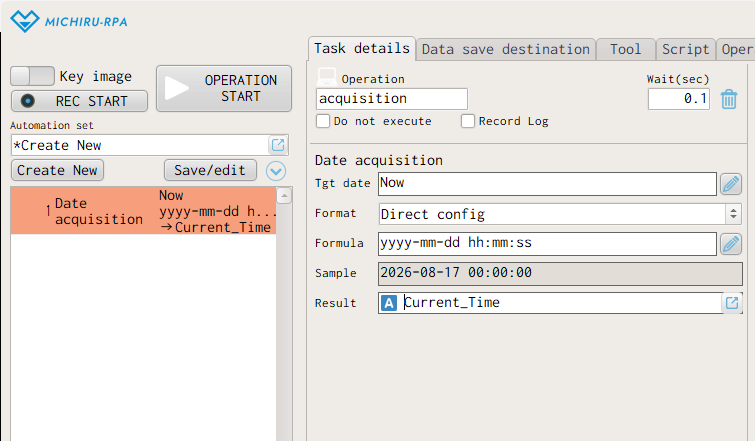
Task: Click the Date acquisition section heading
Action: click(378, 160)
